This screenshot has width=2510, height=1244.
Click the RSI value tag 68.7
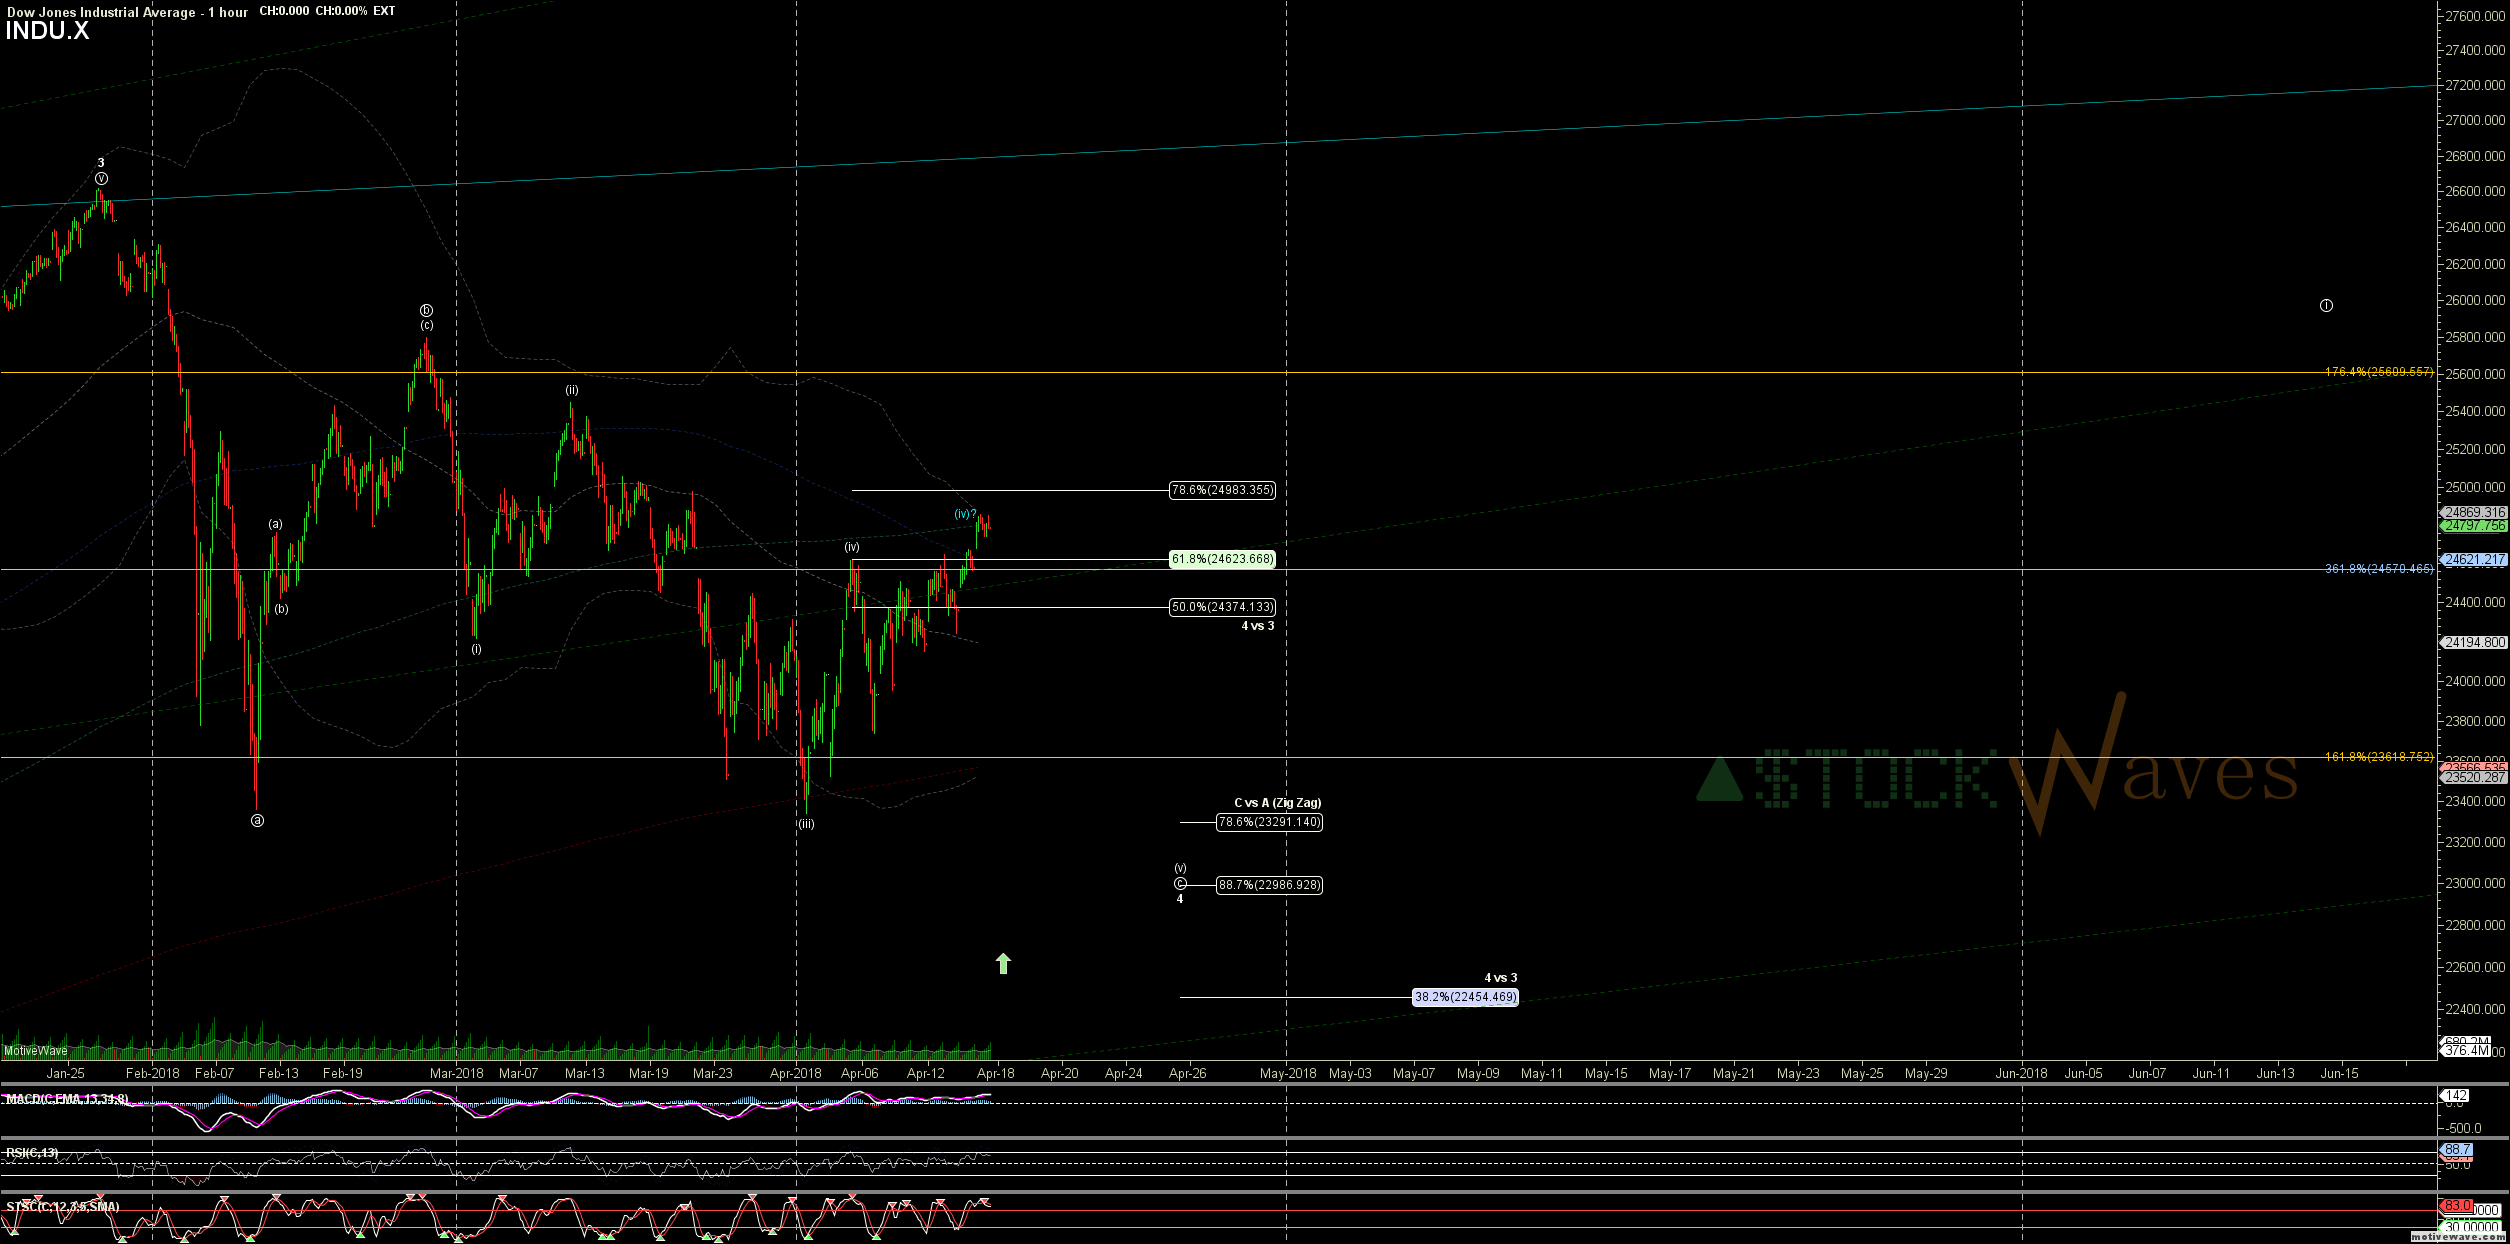pos(2456,1150)
